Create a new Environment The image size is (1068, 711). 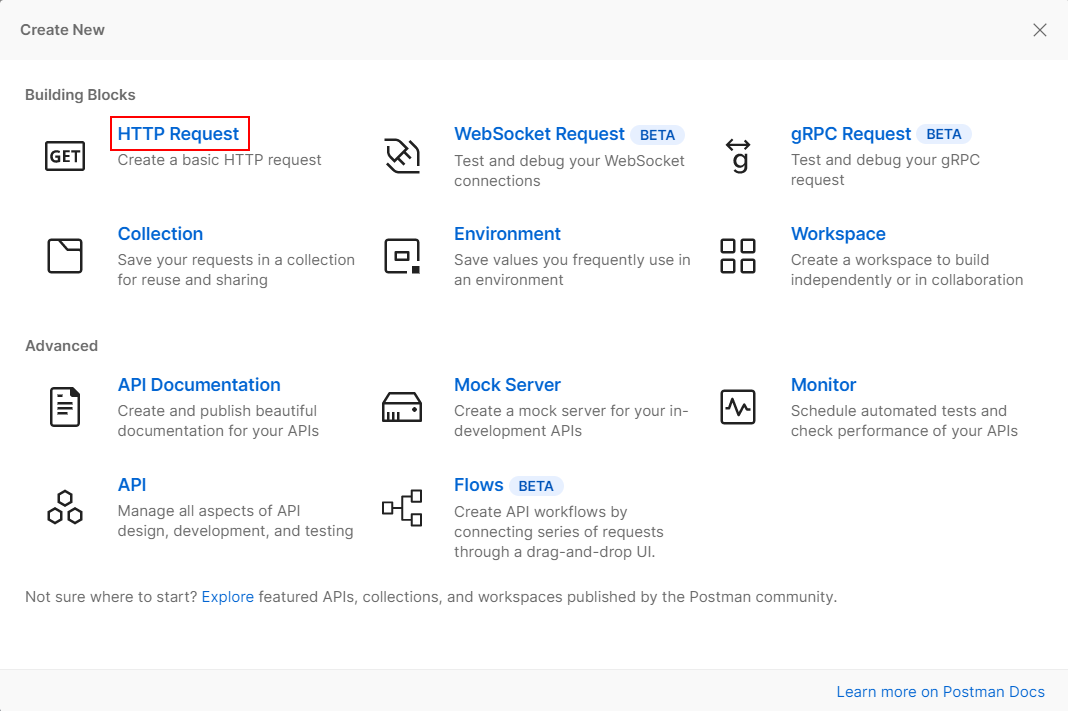click(507, 234)
